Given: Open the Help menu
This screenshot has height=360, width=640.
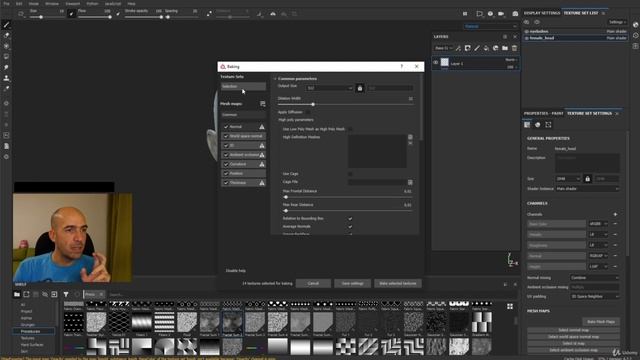Looking at the screenshot, I should [131, 4].
